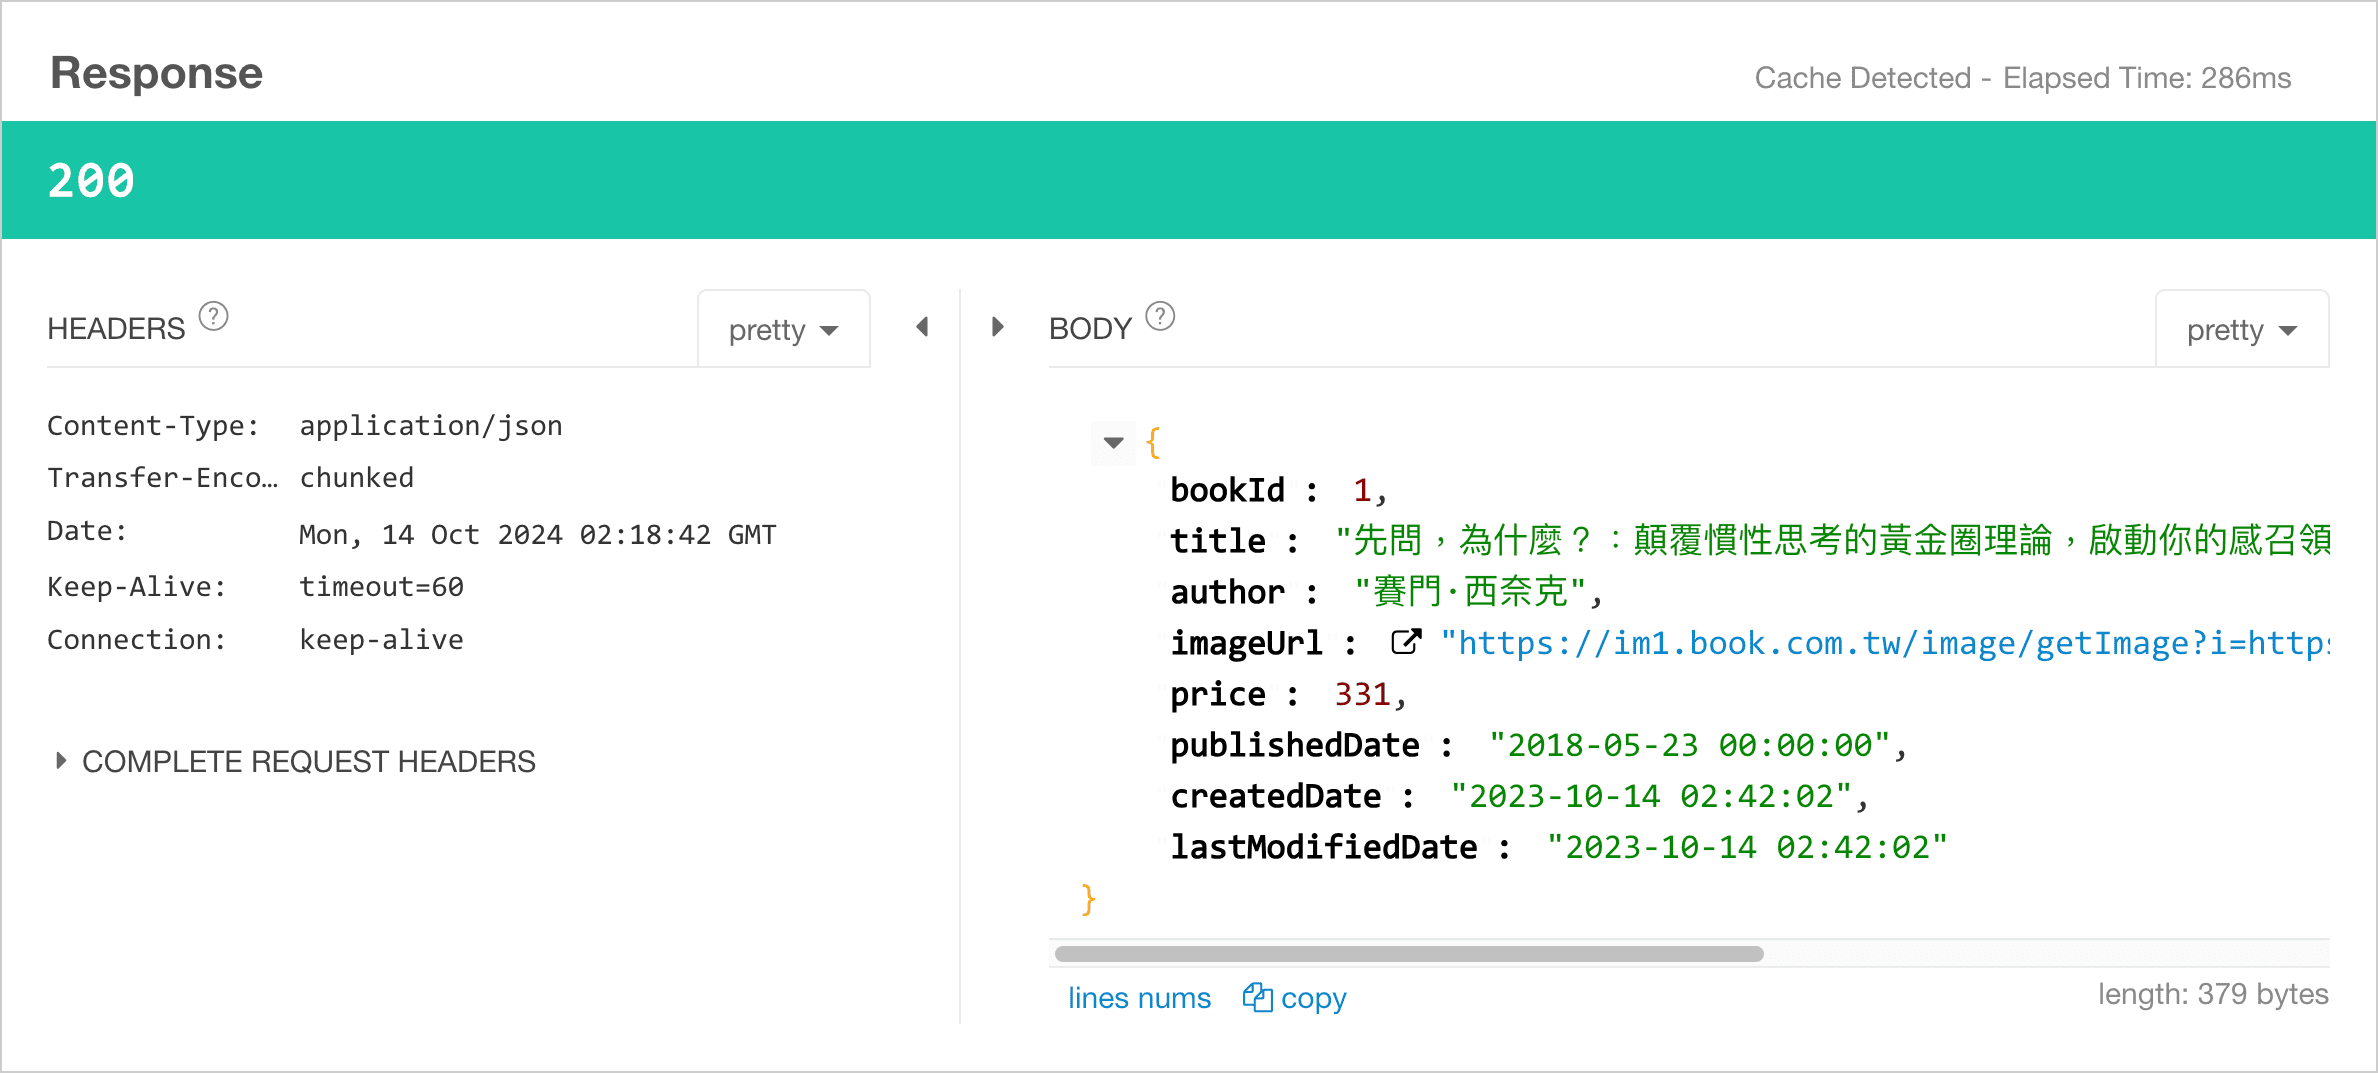
Task: Click the BODY help question-mark icon
Action: coord(1160,317)
